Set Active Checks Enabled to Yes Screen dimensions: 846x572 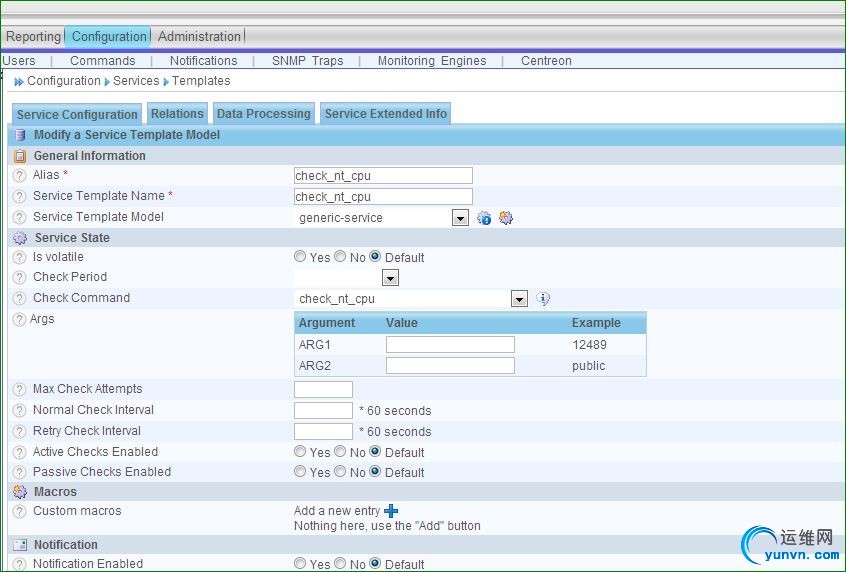point(300,451)
